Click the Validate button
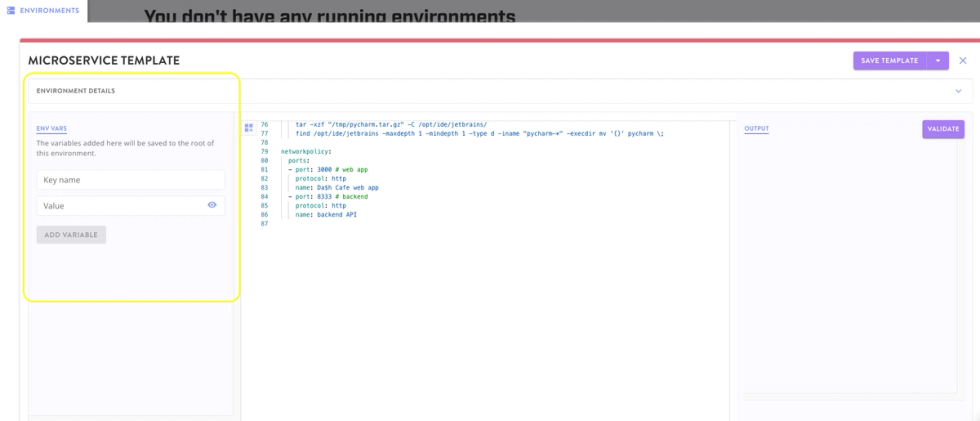980x421 pixels. click(943, 129)
